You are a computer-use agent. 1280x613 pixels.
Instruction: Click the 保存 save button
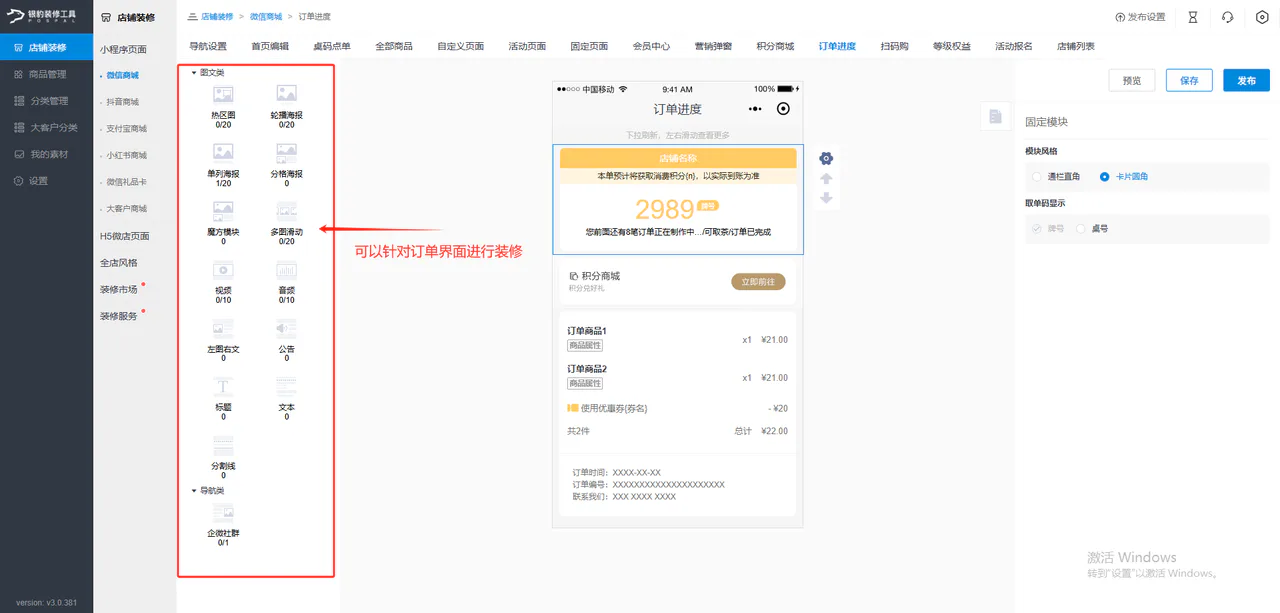(x=1189, y=81)
